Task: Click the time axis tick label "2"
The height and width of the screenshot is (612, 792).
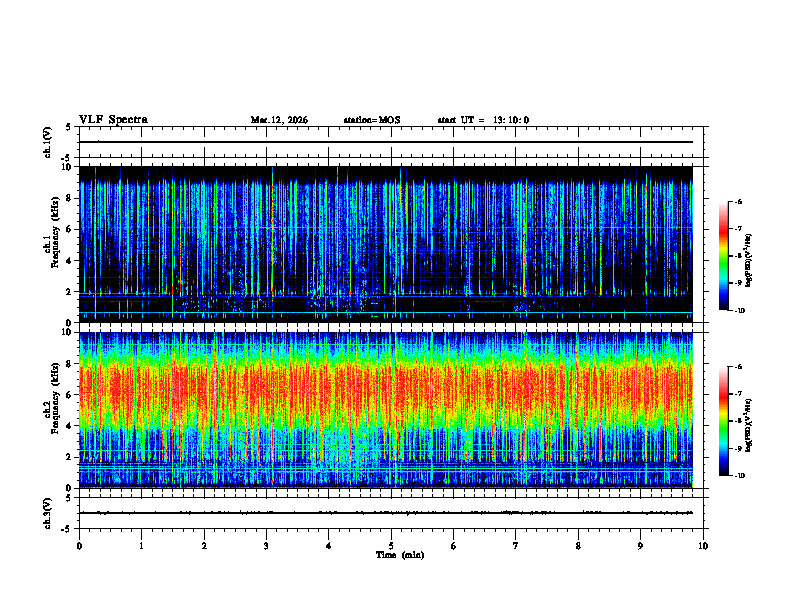Action: click(204, 546)
